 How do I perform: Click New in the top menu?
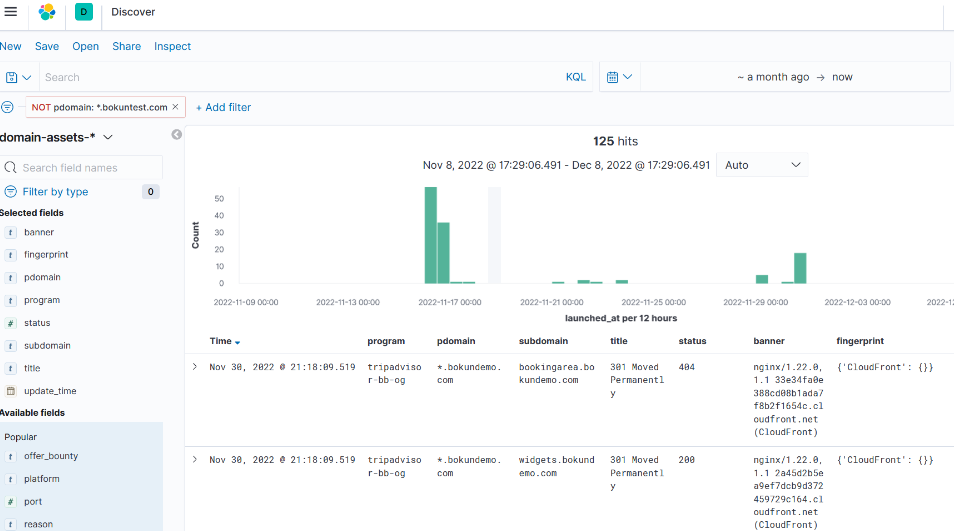[x=11, y=46]
